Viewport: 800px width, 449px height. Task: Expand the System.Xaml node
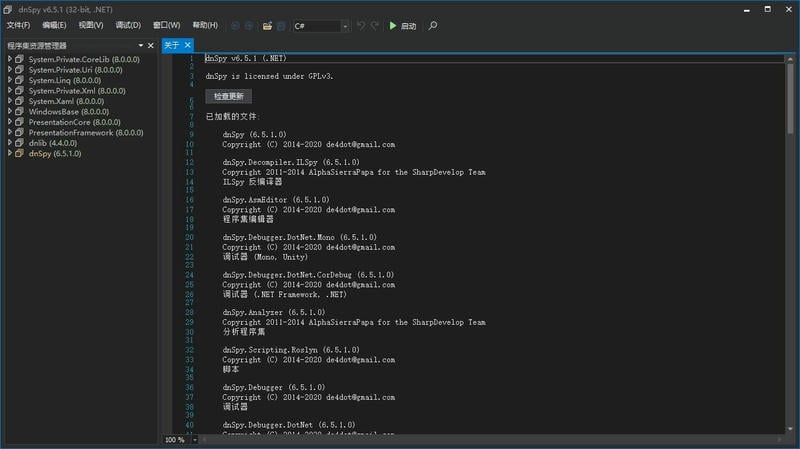10,101
